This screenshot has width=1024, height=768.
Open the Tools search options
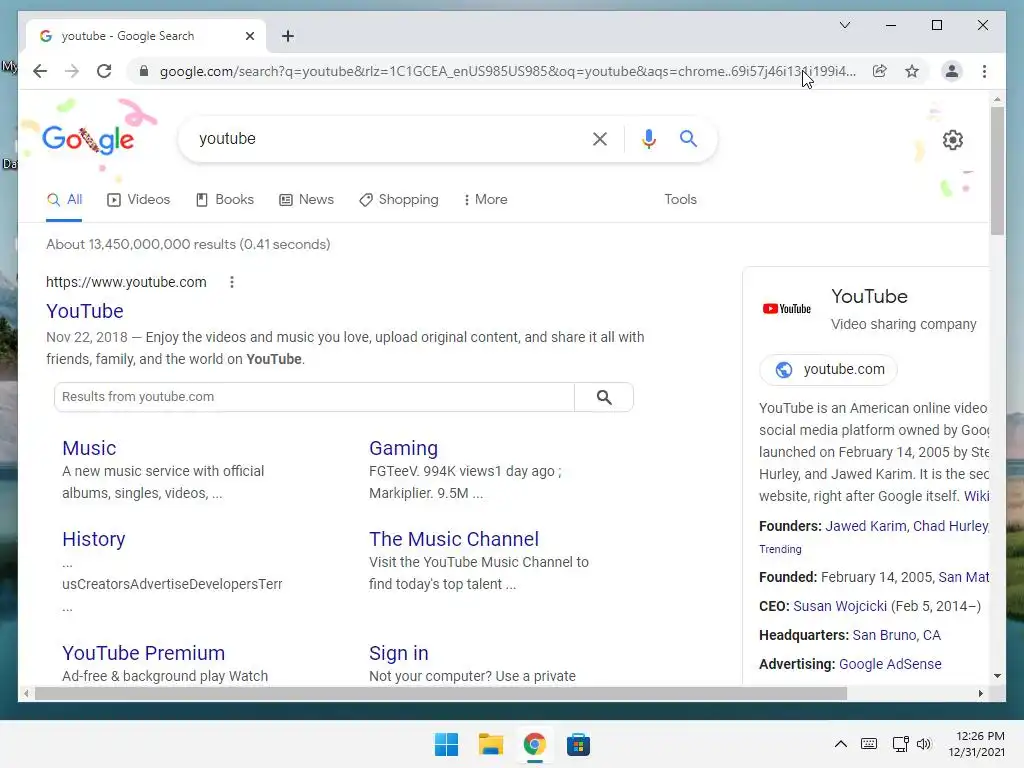coord(680,200)
